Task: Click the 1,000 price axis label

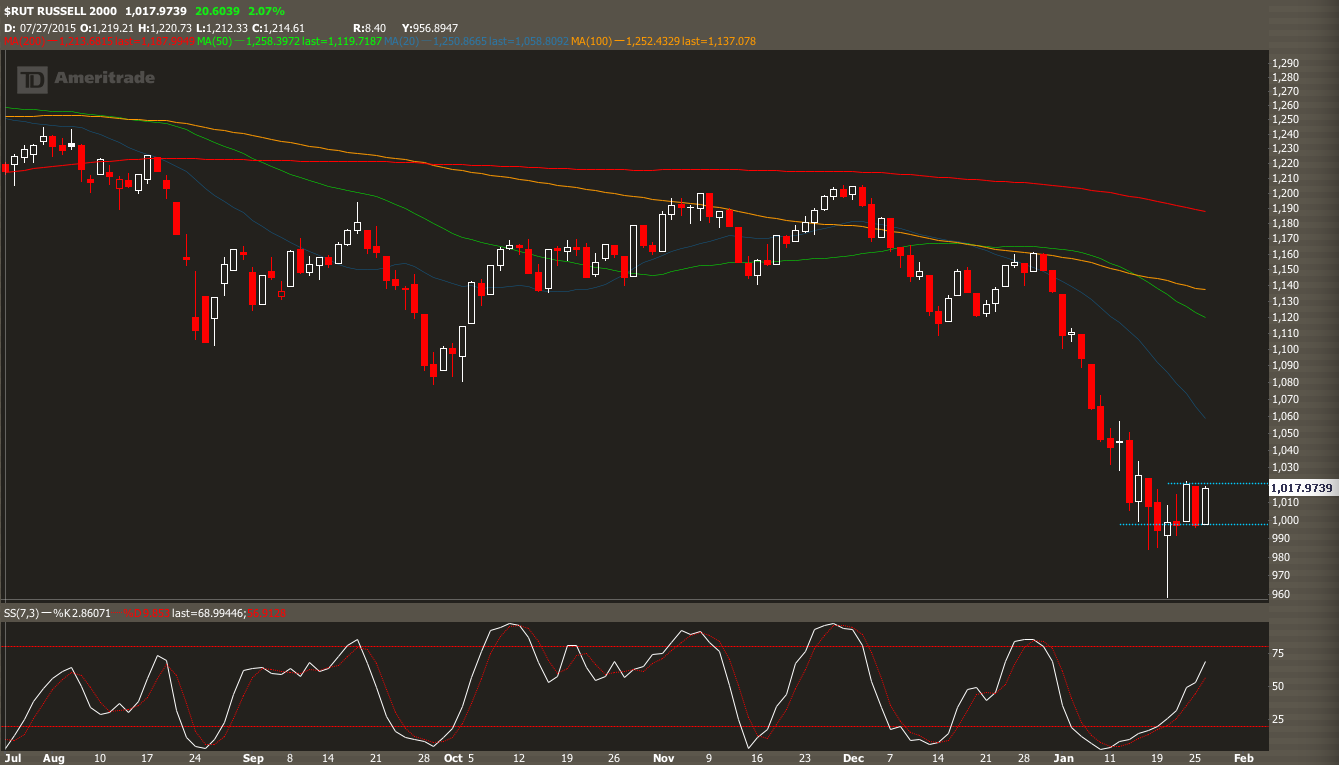Action: [1285, 520]
